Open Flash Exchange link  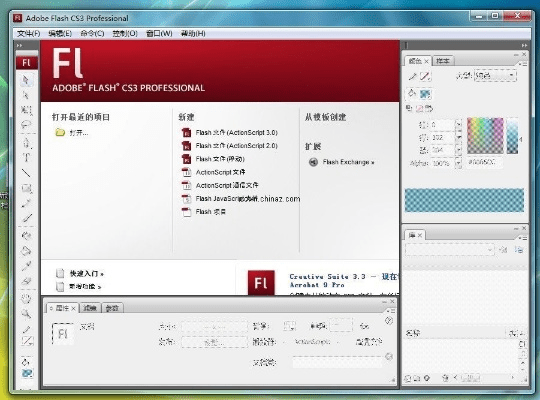point(342,162)
